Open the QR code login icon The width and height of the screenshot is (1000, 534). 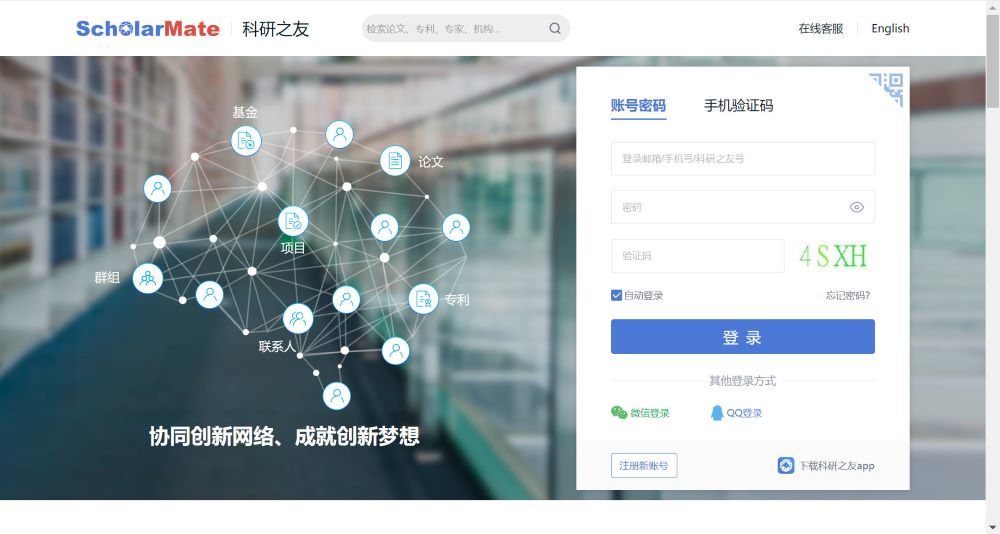click(887, 89)
